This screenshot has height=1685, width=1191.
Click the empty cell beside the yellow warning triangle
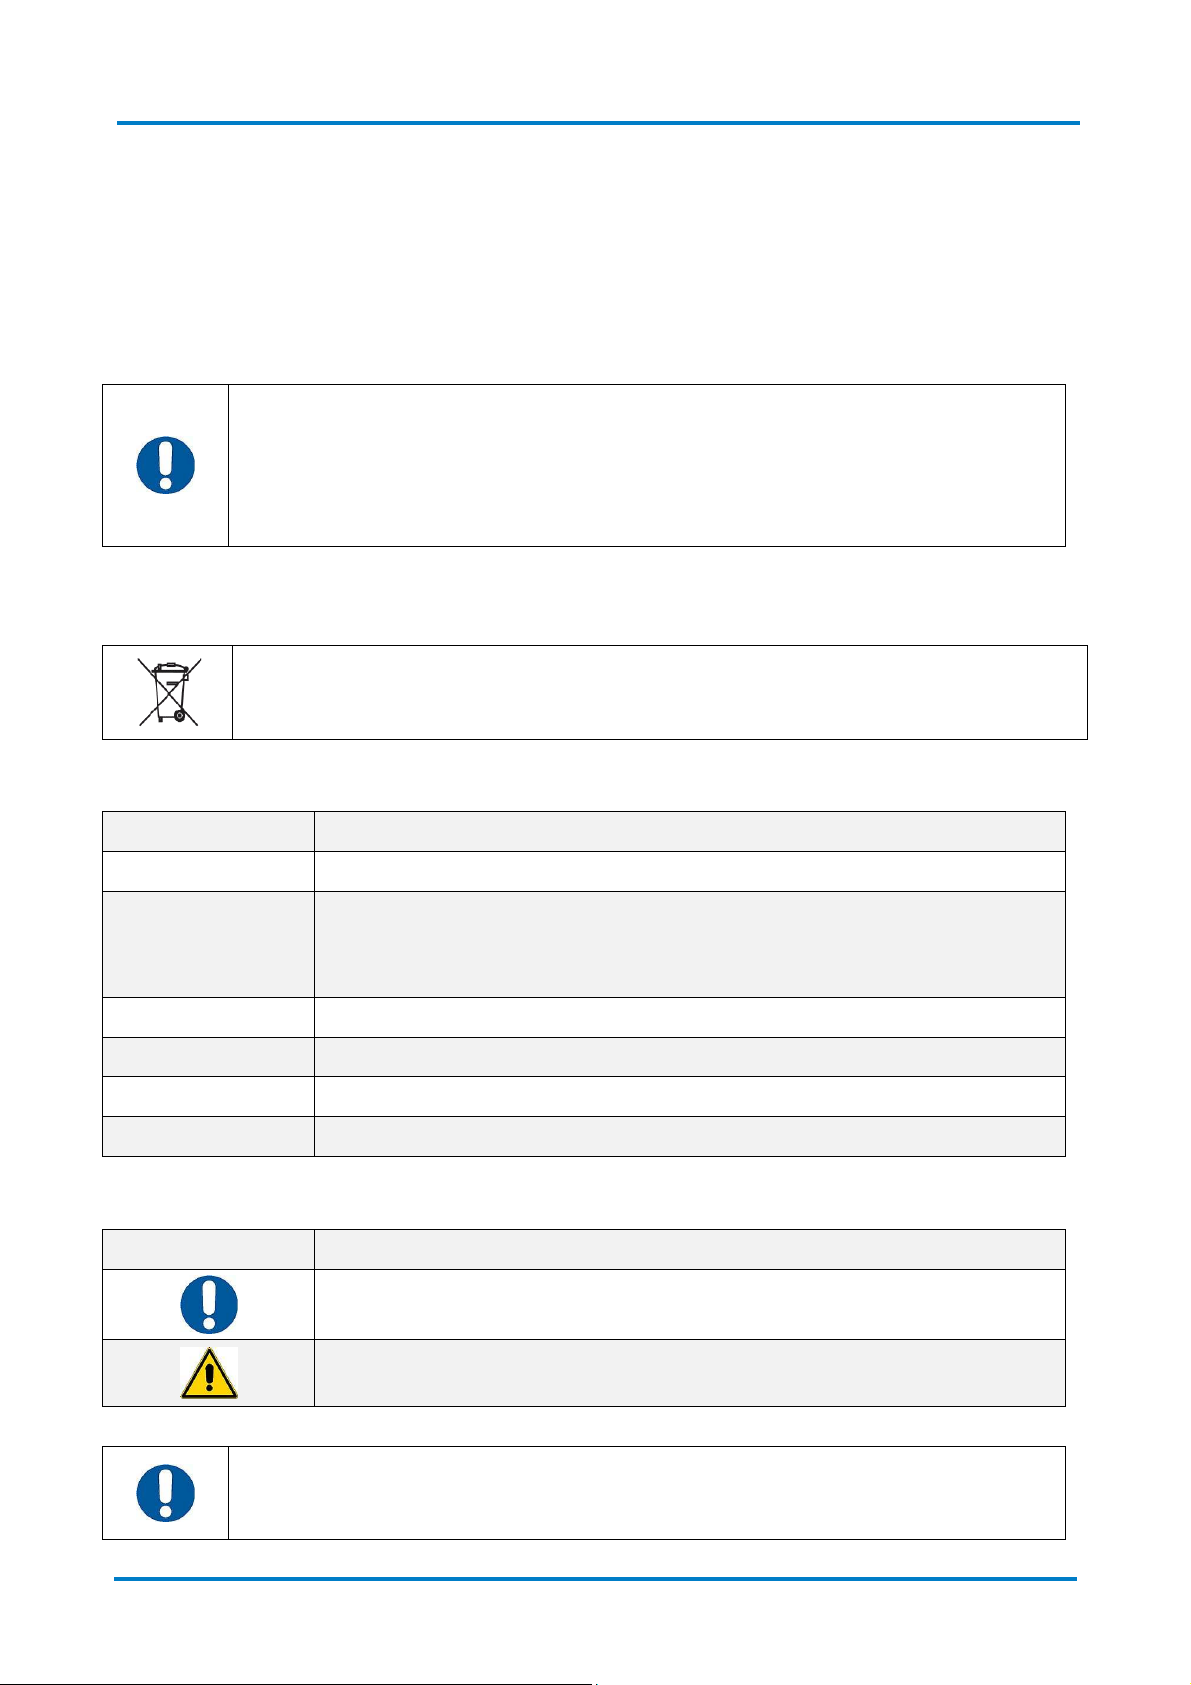coord(690,1373)
